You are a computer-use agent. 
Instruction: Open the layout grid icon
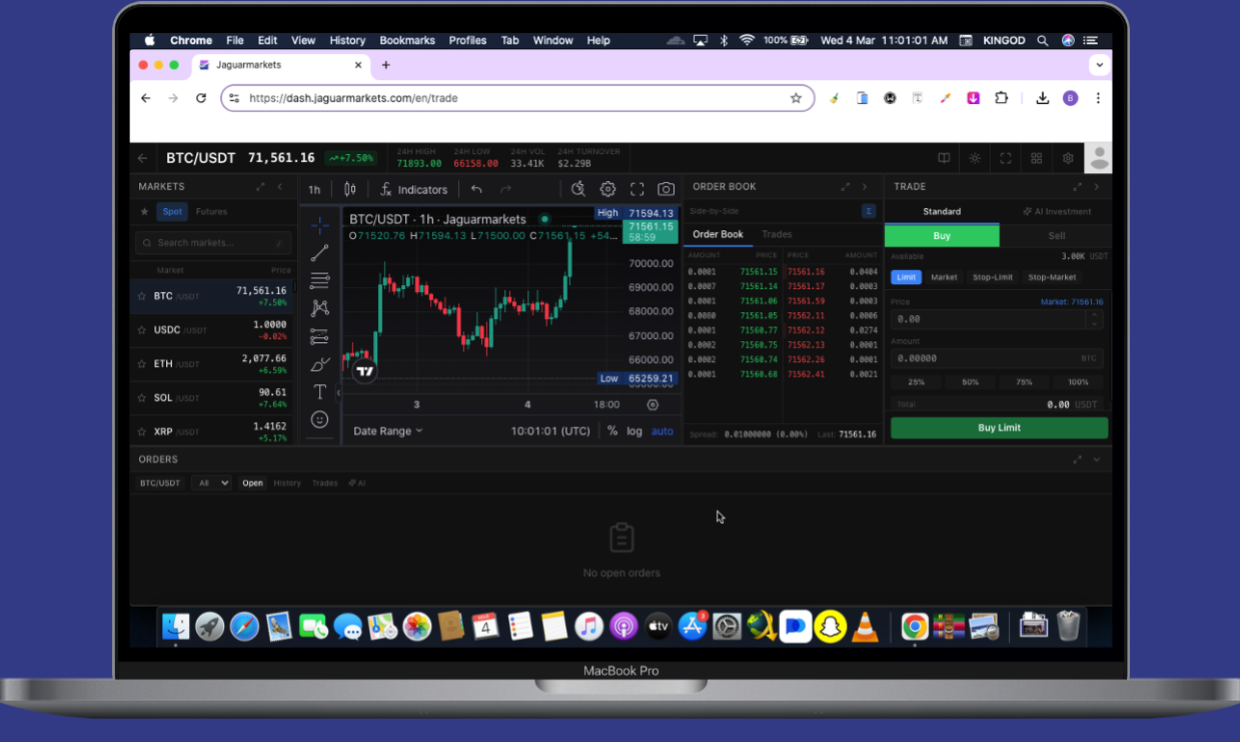coord(1037,158)
